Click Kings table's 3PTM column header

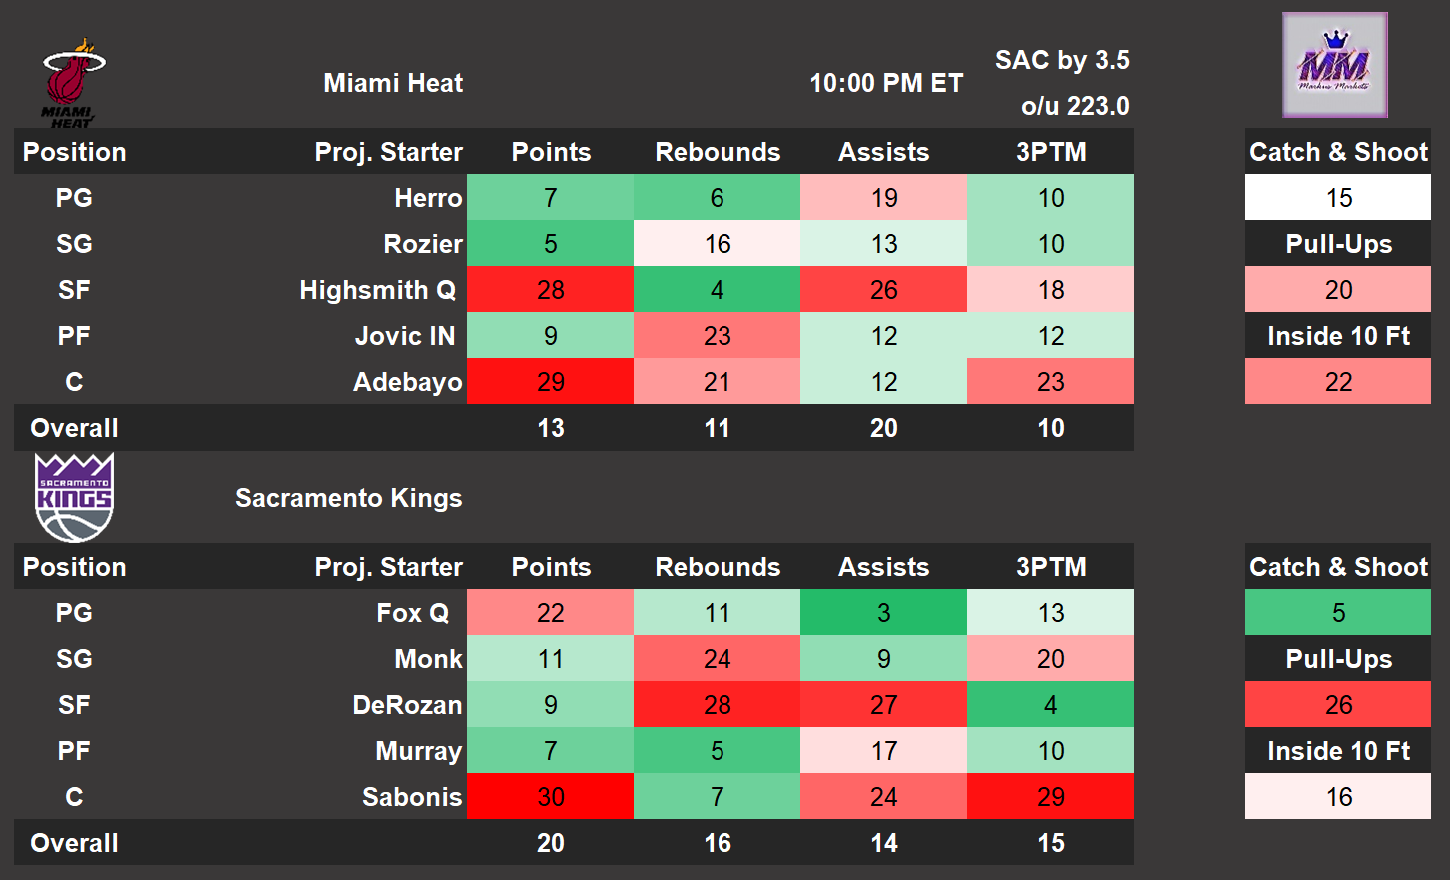click(1051, 567)
